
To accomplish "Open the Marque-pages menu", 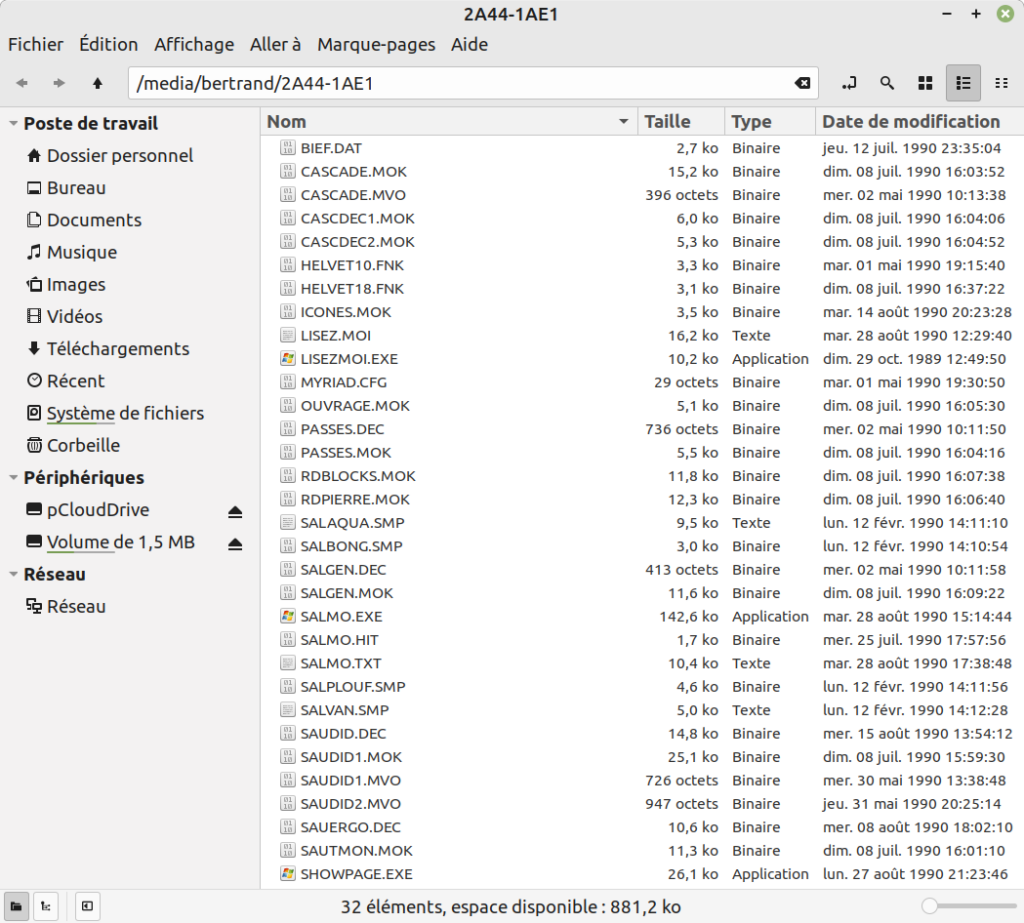I will 376,44.
